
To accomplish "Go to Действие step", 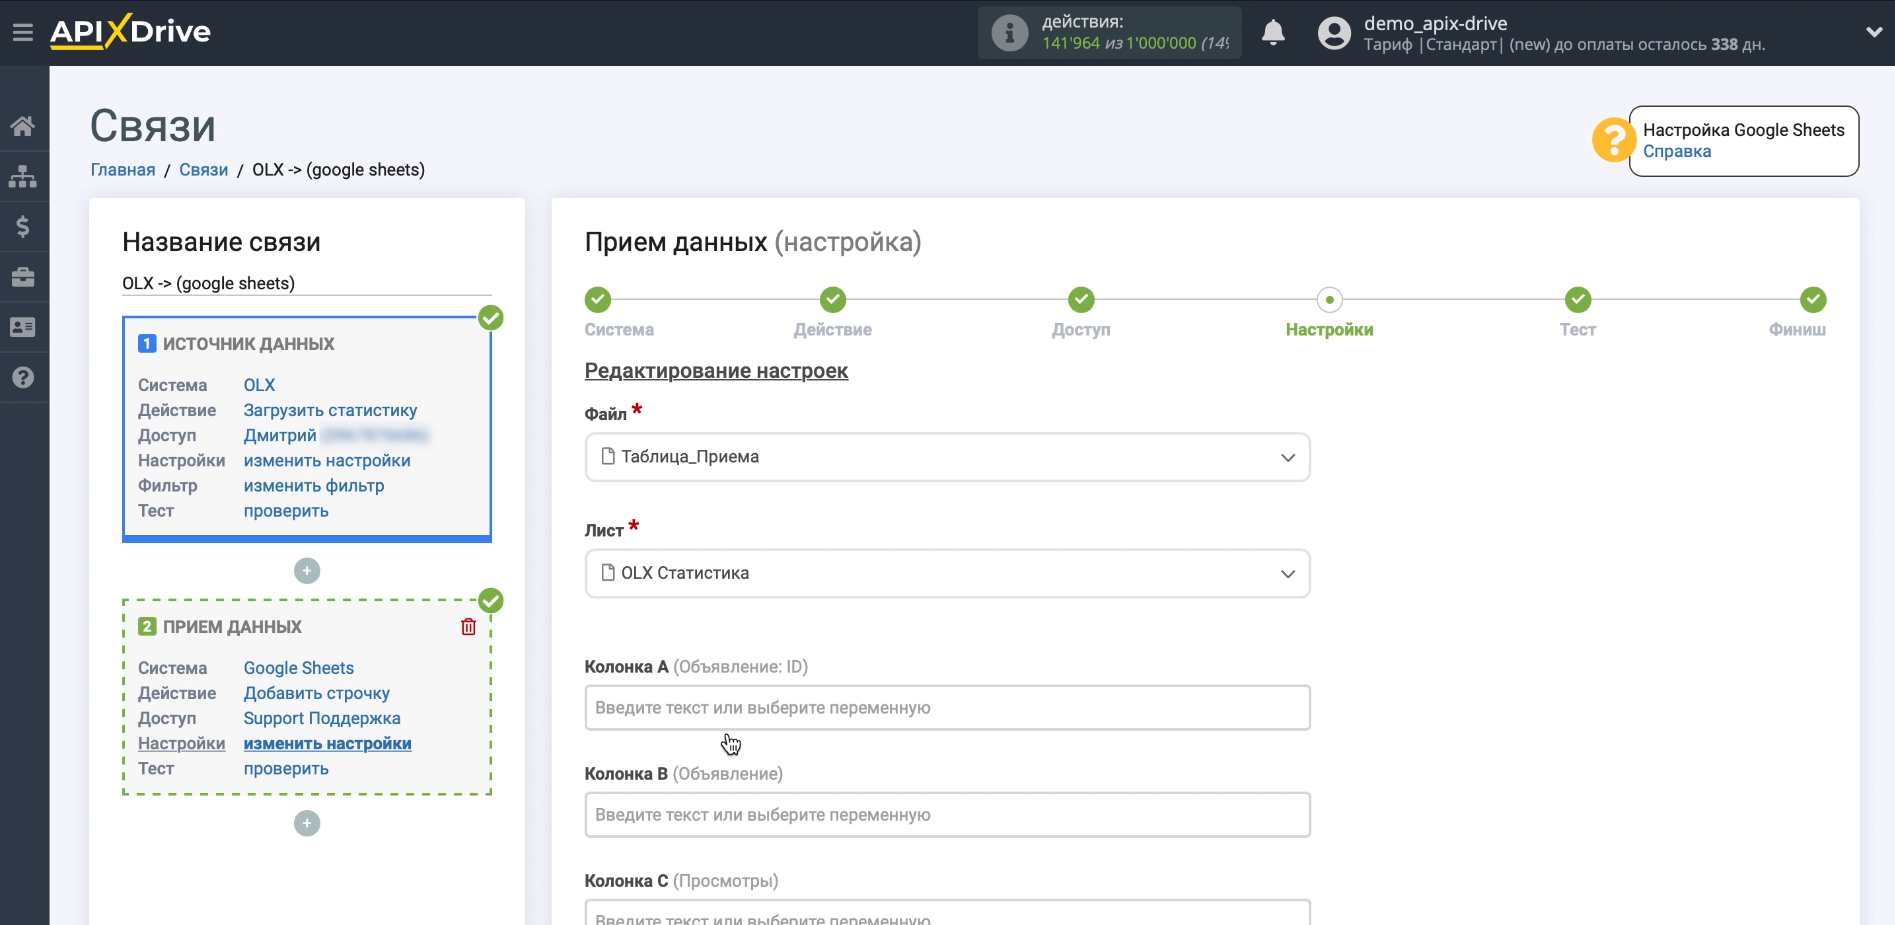I will pyautogui.click(x=832, y=300).
